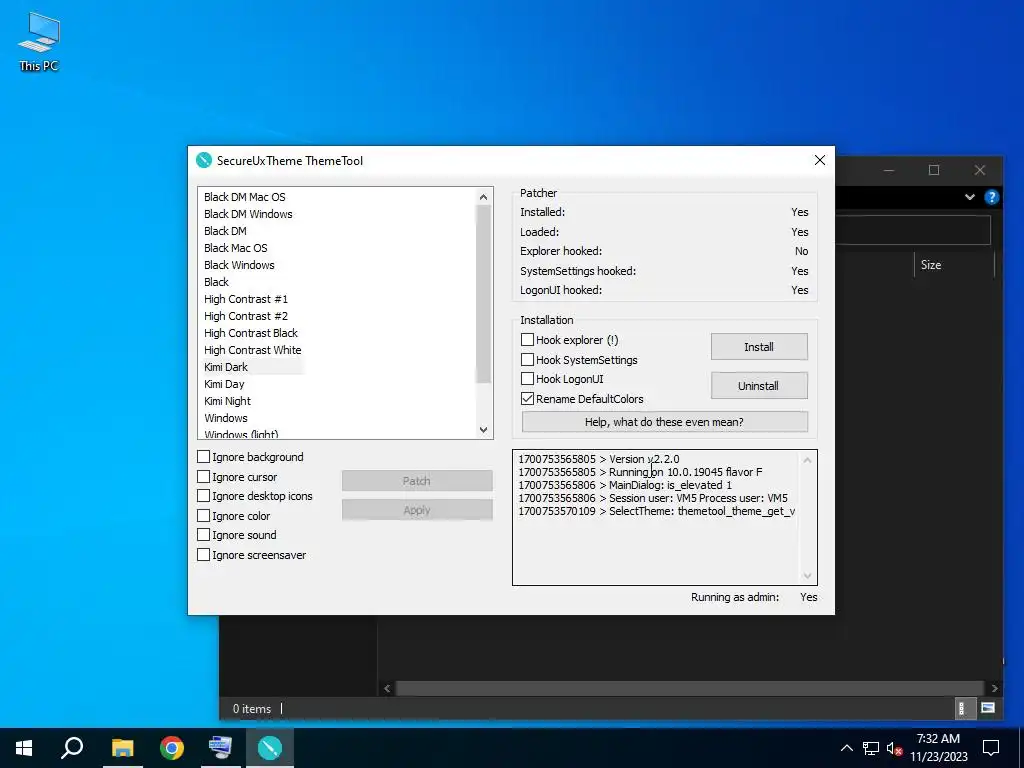Select the Kimi Night theme
The height and width of the screenshot is (768, 1024).
[227, 400]
